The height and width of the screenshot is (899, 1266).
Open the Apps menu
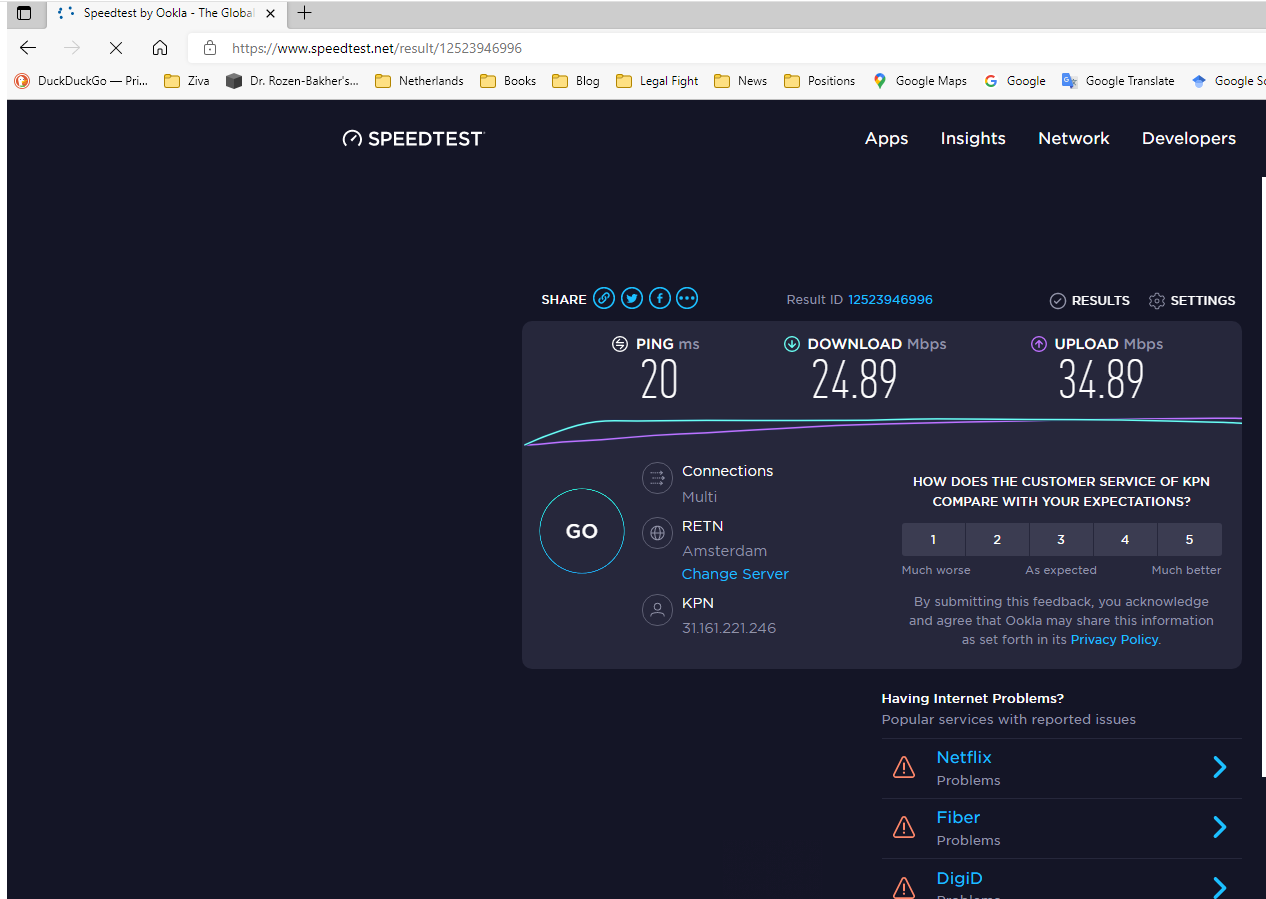pyautogui.click(x=886, y=138)
